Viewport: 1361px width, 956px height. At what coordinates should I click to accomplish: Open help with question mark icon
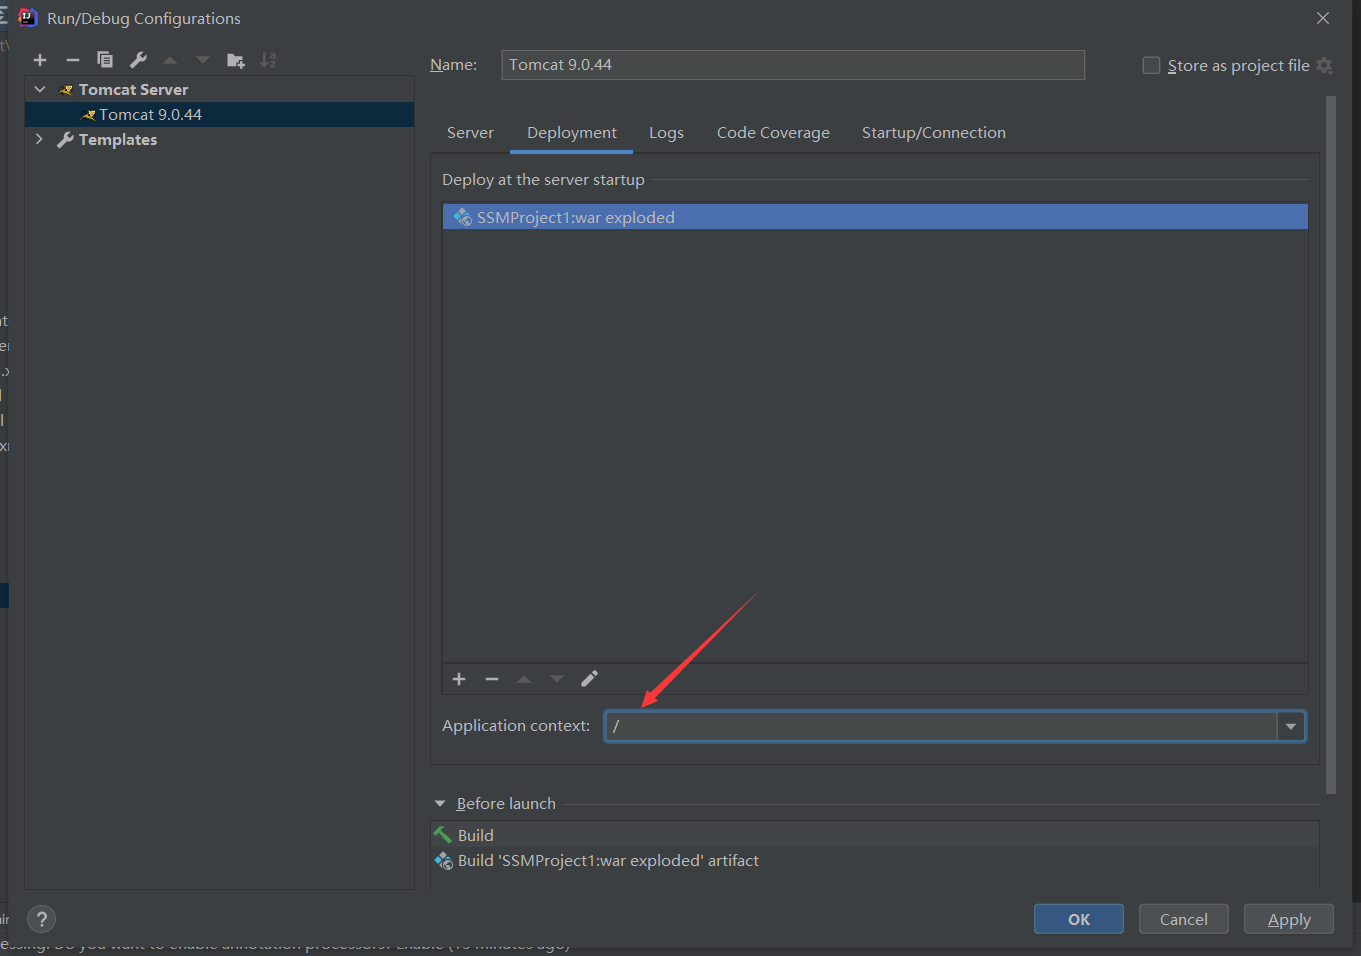tap(41, 919)
